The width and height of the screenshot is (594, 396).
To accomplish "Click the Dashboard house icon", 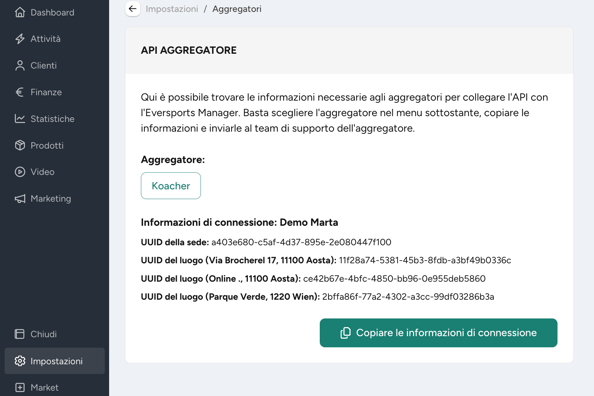I will [x=20, y=13].
